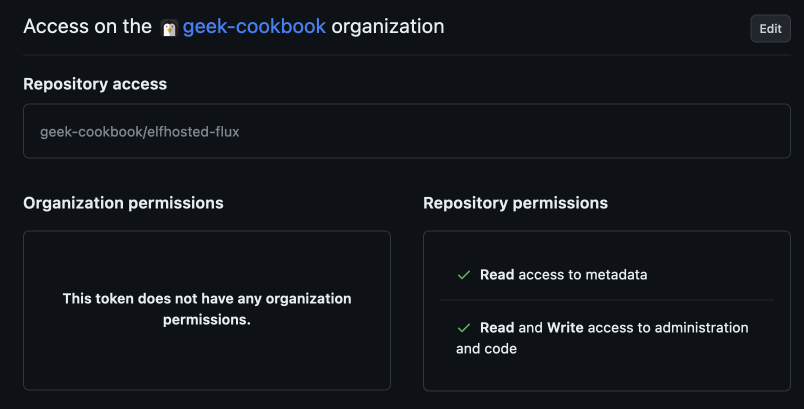Click the checkmark beside administration and code access
This screenshot has height=409, width=804.
click(x=463, y=328)
